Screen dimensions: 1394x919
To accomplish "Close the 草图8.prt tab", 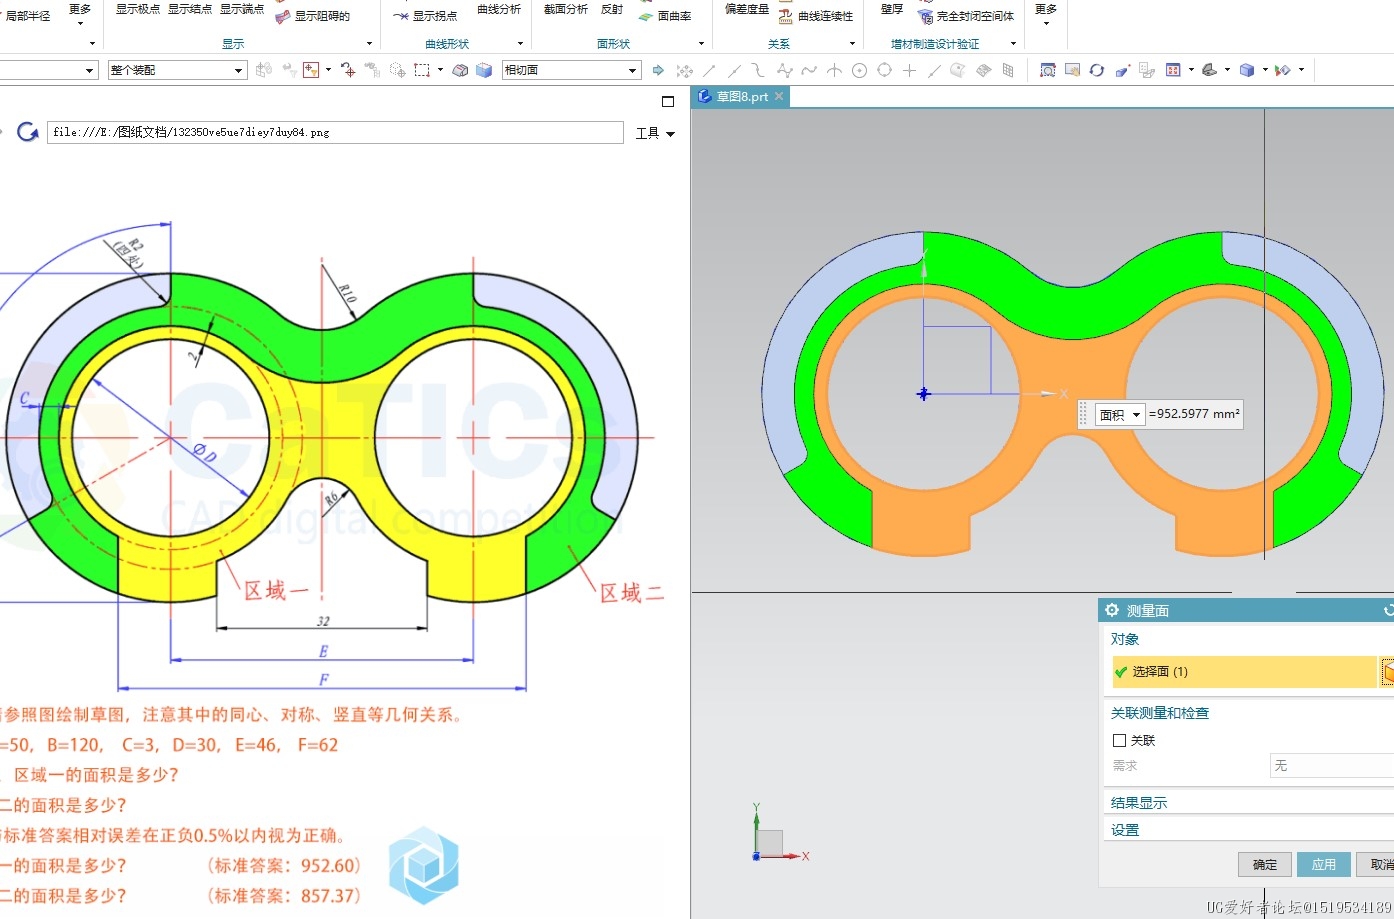I will pos(779,97).
